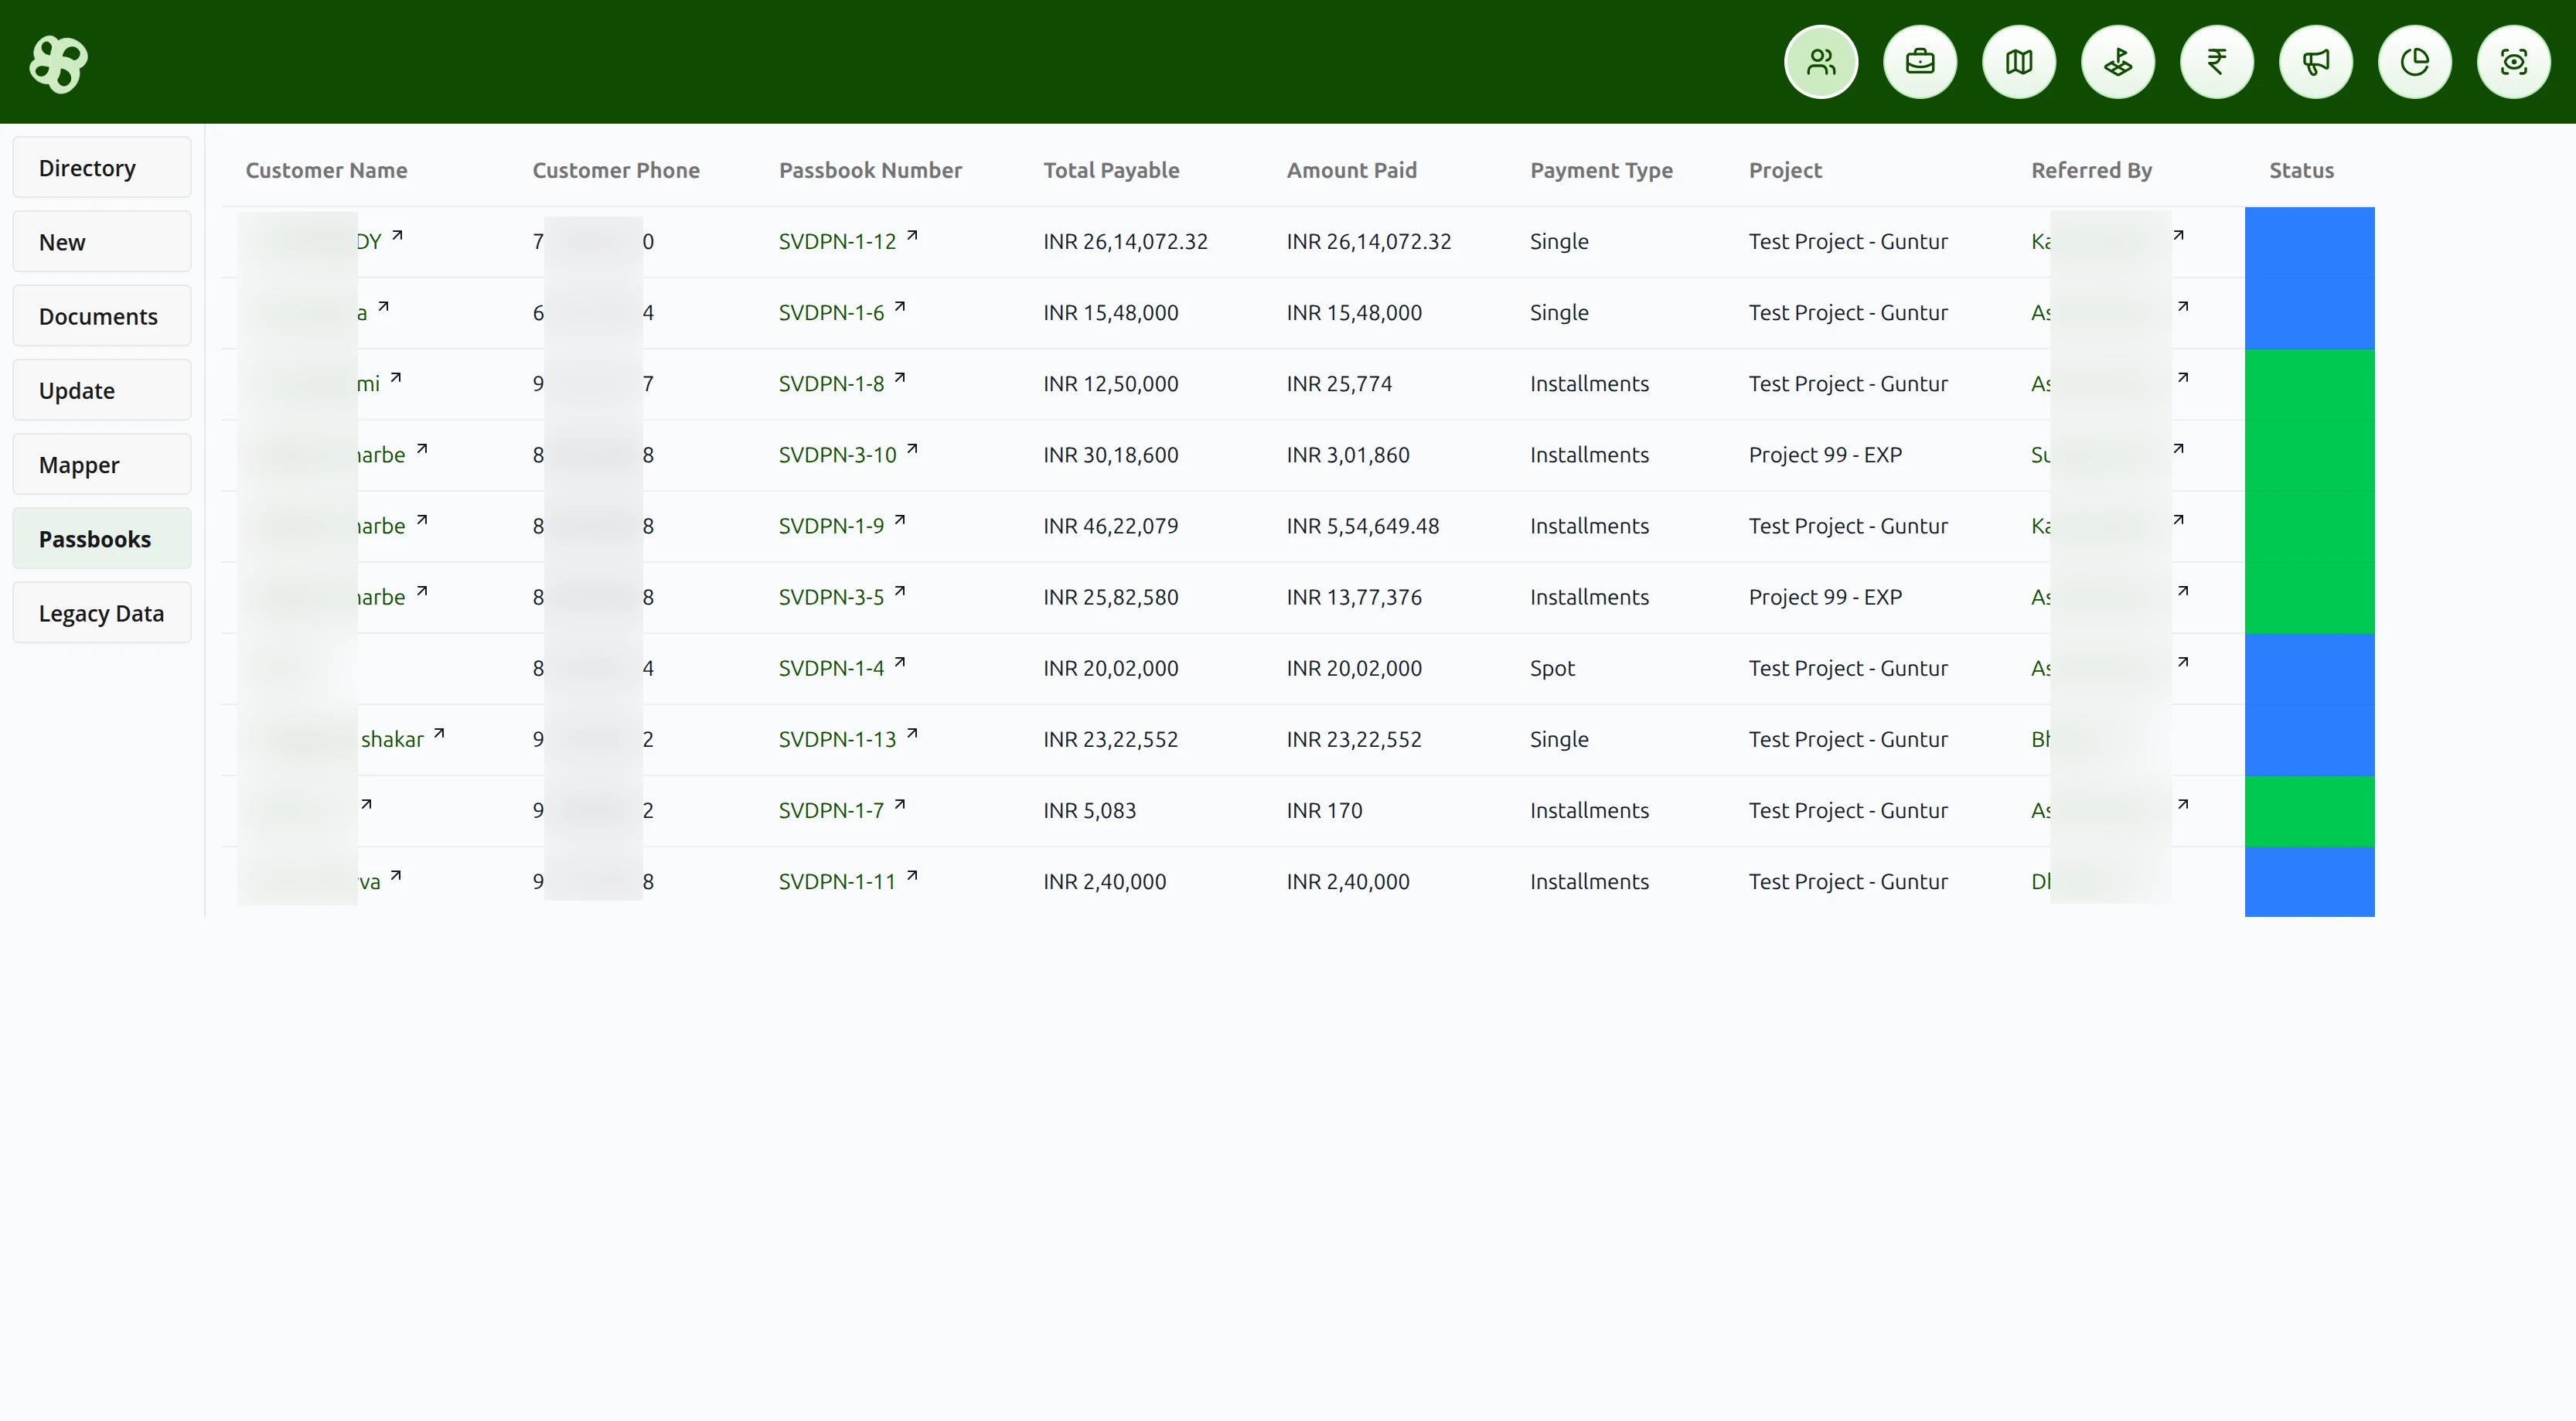Viewport: 2576px width, 1421px height.
Task: Click the eye scanner icon at top right
Action: [x=2514, y=61]
